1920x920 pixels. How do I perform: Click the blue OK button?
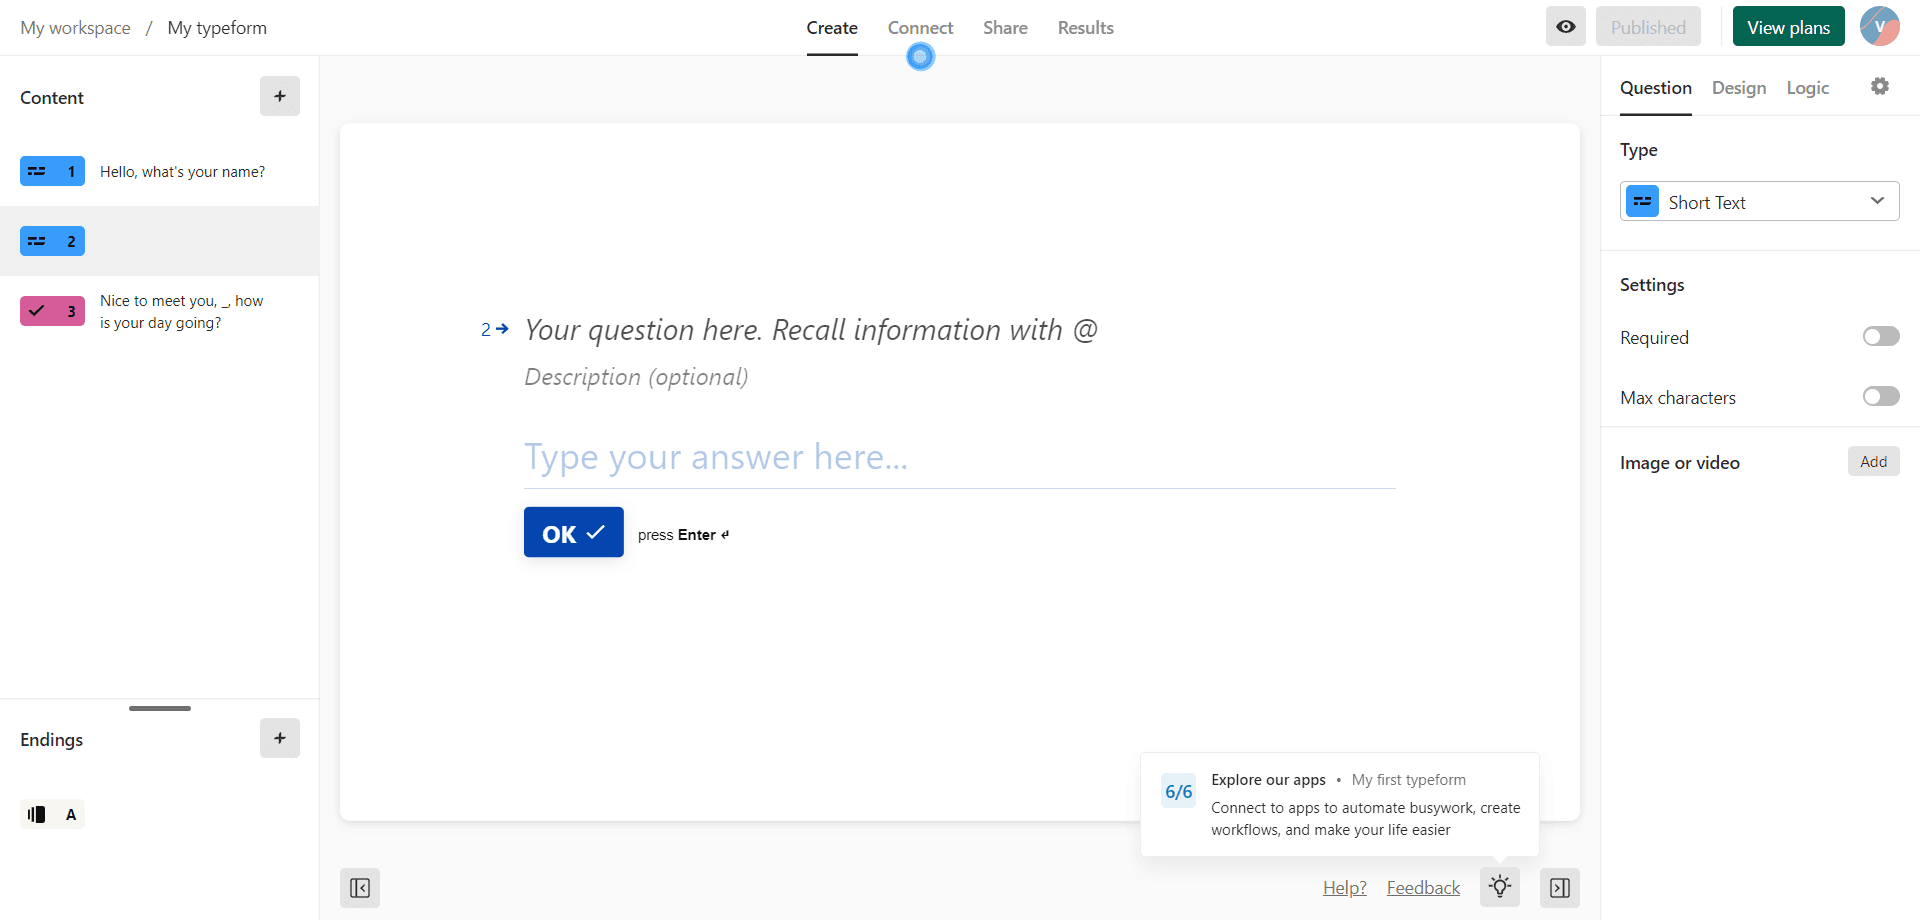pyautogui.click(x=574, y=532)
